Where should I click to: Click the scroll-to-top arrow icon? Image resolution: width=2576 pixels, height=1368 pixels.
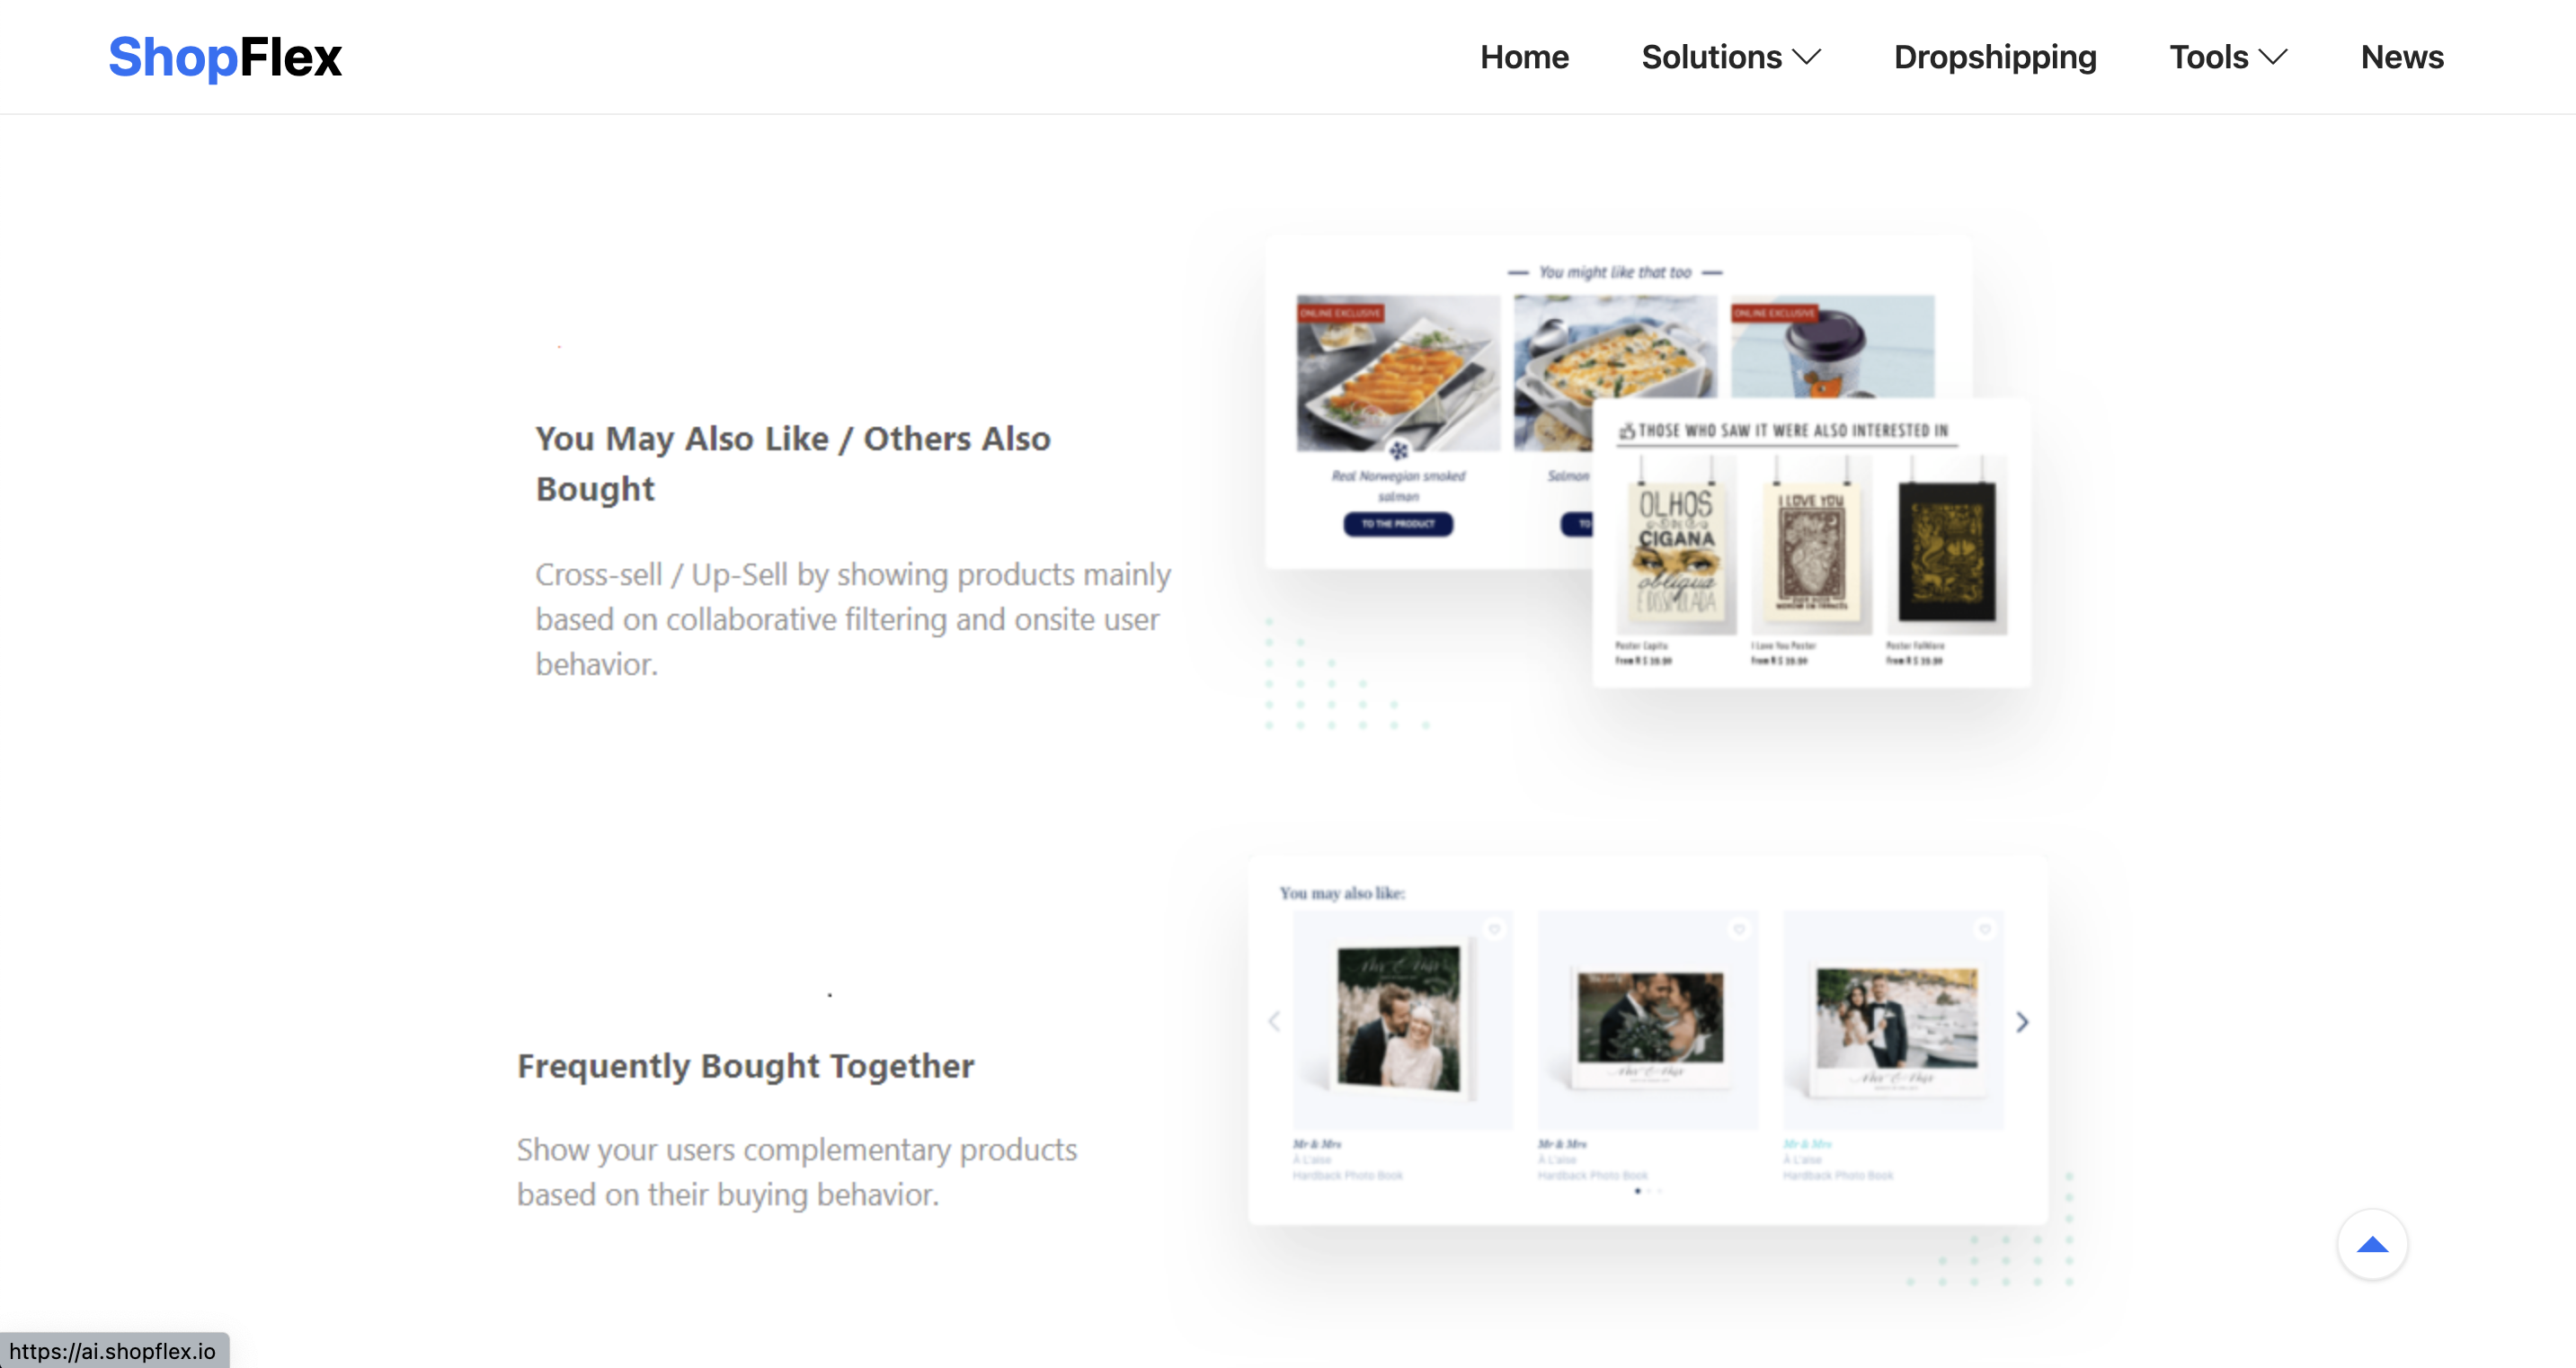(x=2372, y=1246)
